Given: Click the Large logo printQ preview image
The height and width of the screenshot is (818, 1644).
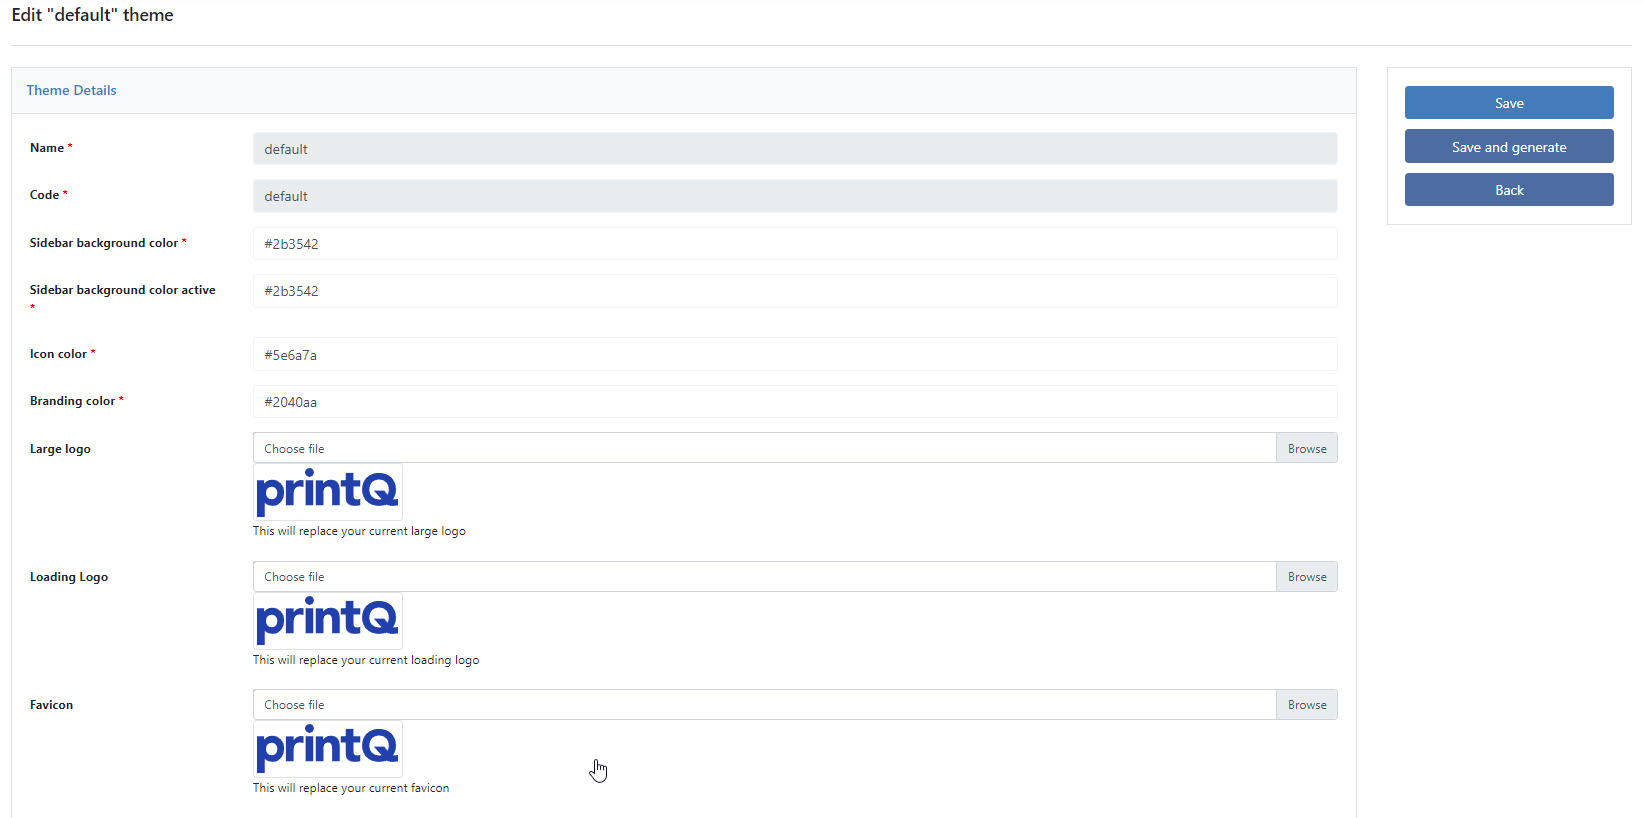Looking at the screenshot, I should [328, 492].
